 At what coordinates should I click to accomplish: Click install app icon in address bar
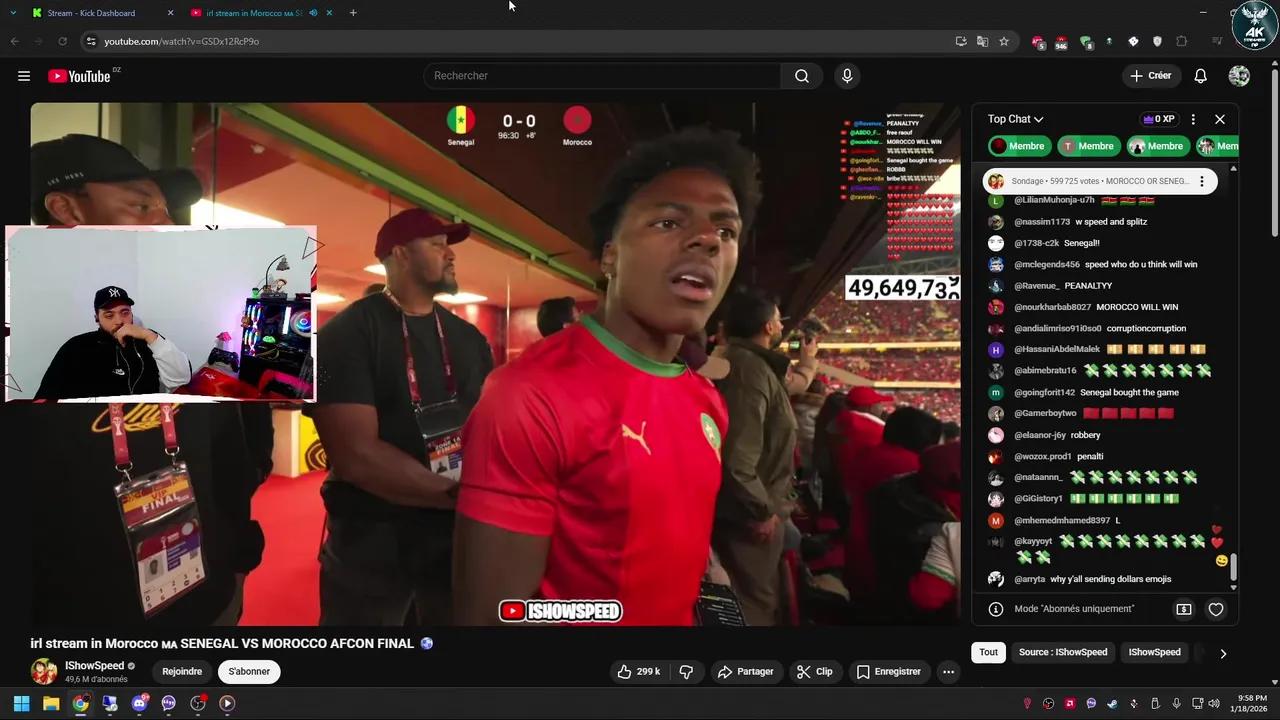961,41
